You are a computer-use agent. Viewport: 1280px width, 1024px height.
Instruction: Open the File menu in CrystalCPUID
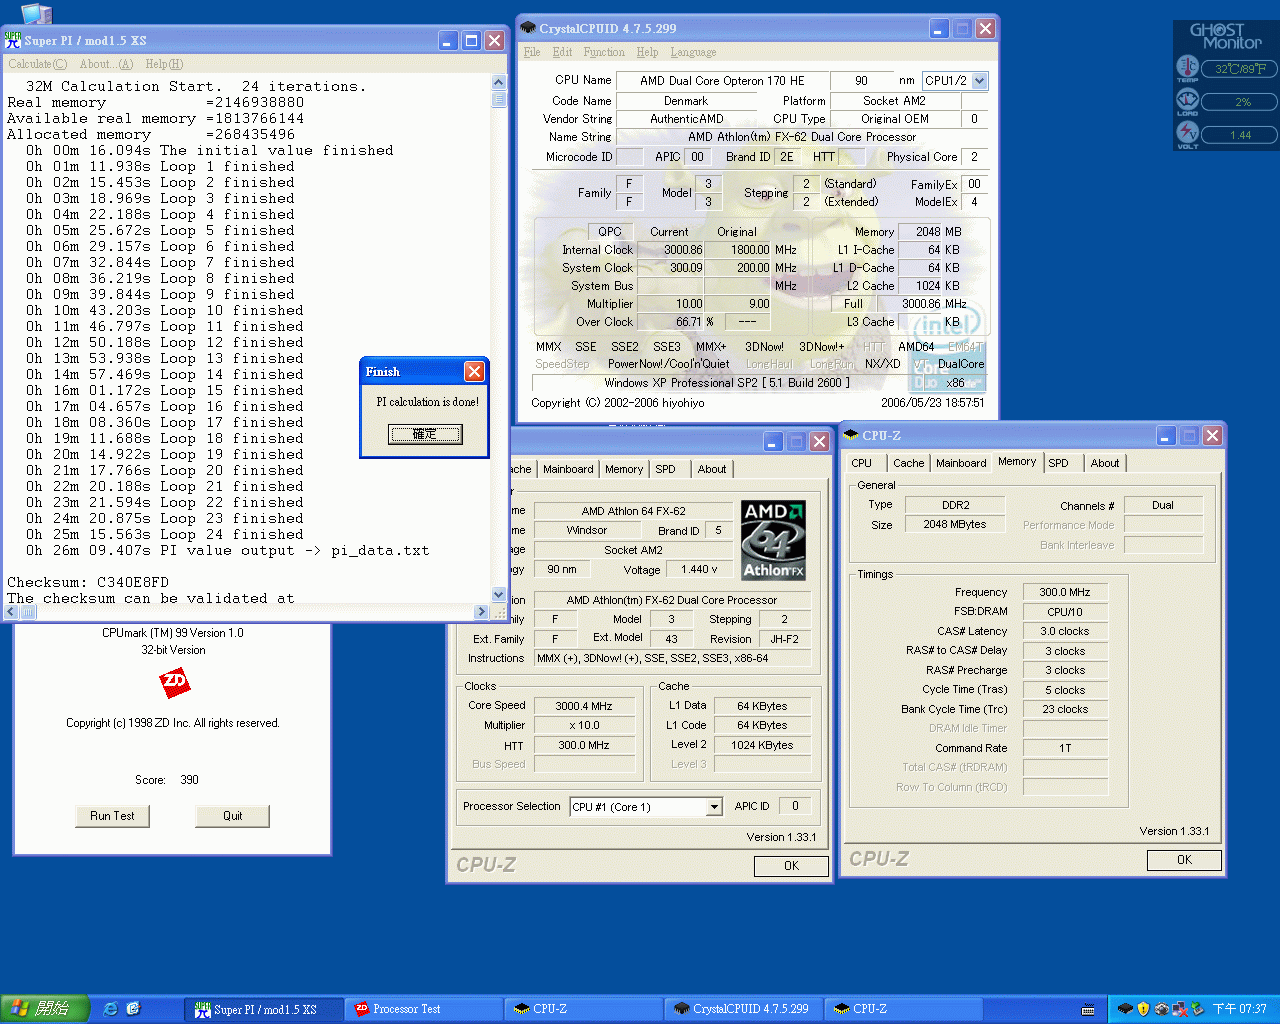tap(532, 52)
